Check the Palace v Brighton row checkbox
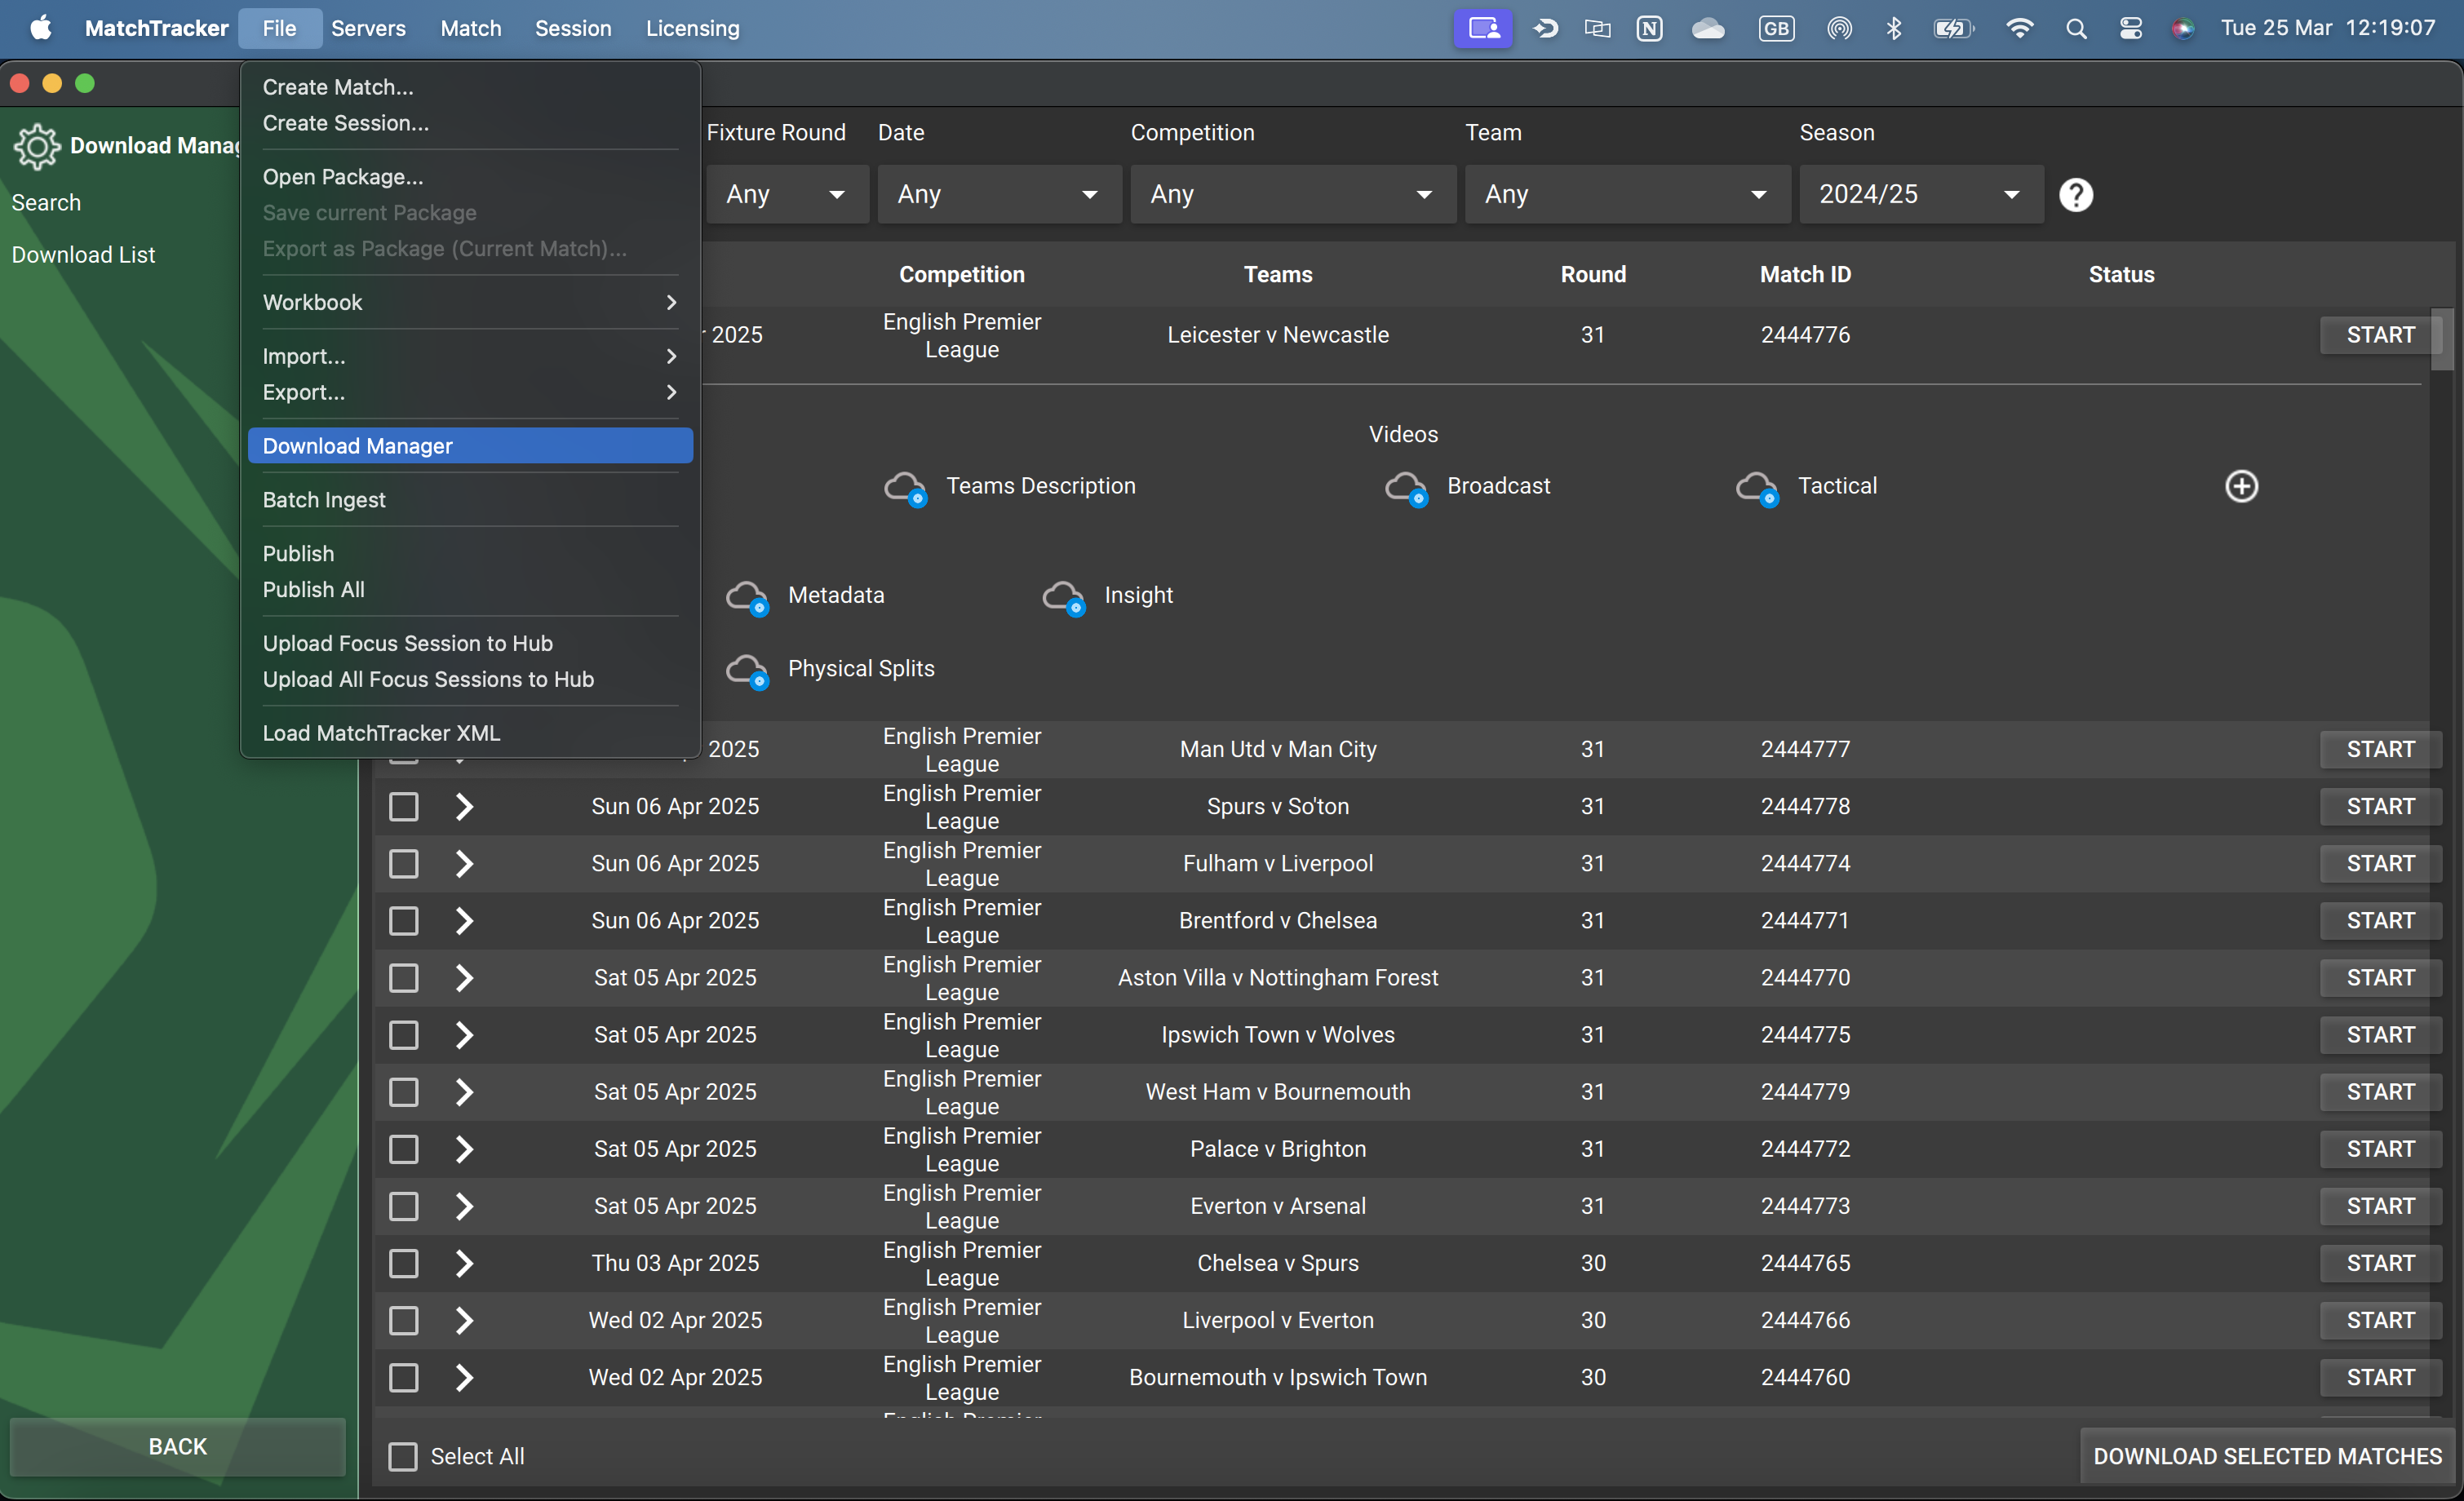Viewport: 2464px width, 1501px height. coord(403,1148)
